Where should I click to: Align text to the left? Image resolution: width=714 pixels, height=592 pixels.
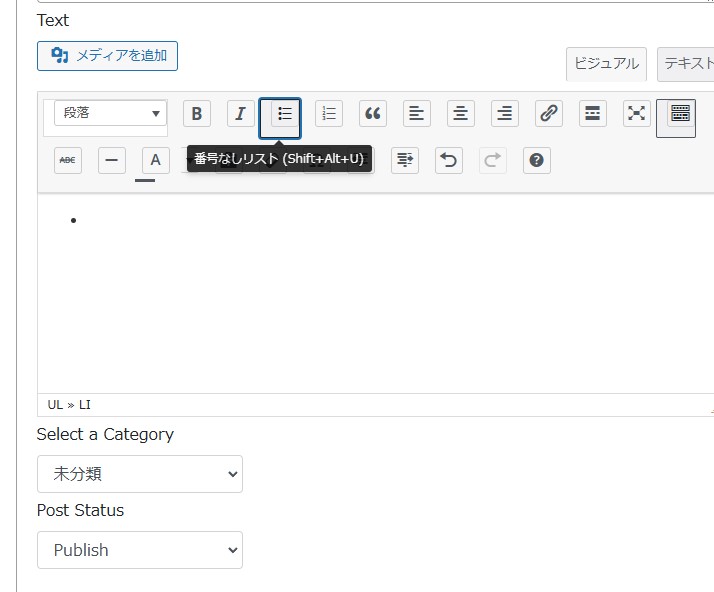(x=417, y=114)
